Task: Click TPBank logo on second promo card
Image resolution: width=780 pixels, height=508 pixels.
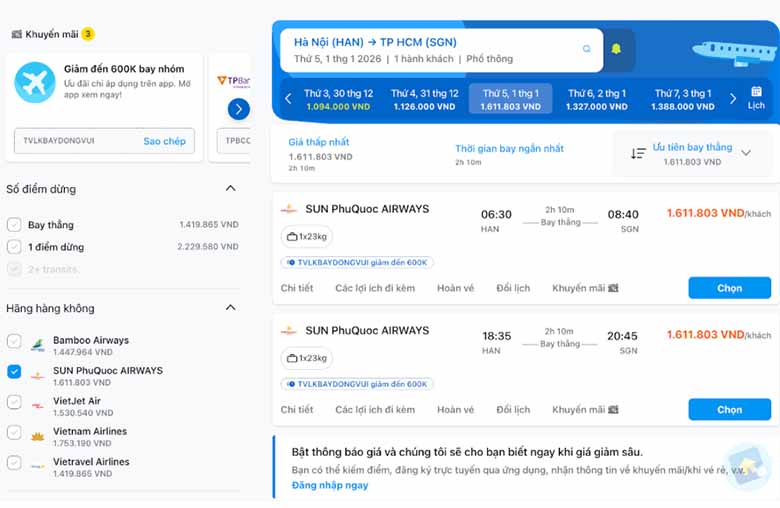Action: (234, 81)
